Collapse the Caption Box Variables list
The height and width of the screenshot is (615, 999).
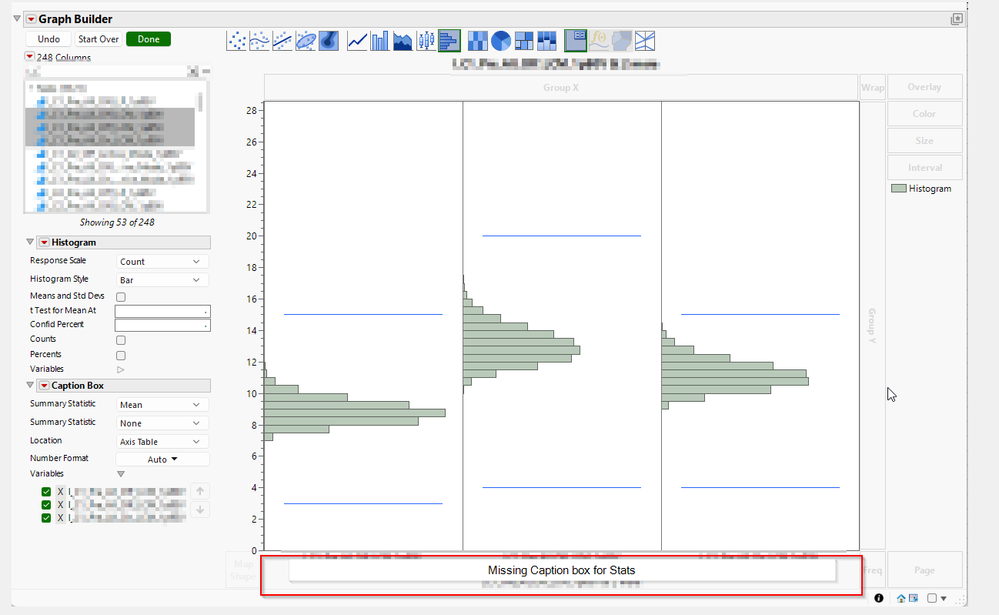pos(120,474)
